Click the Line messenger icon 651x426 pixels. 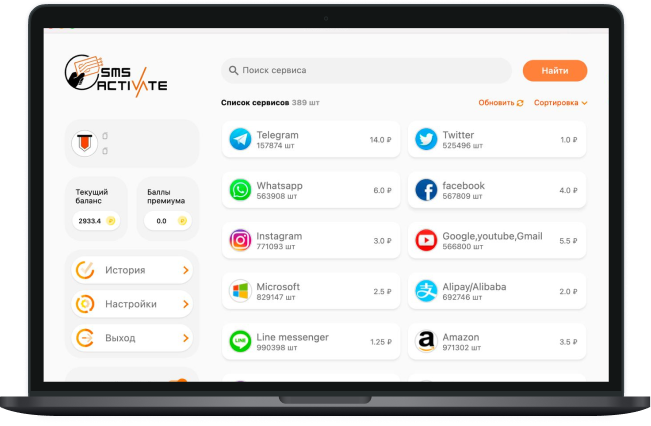(240, 342)
